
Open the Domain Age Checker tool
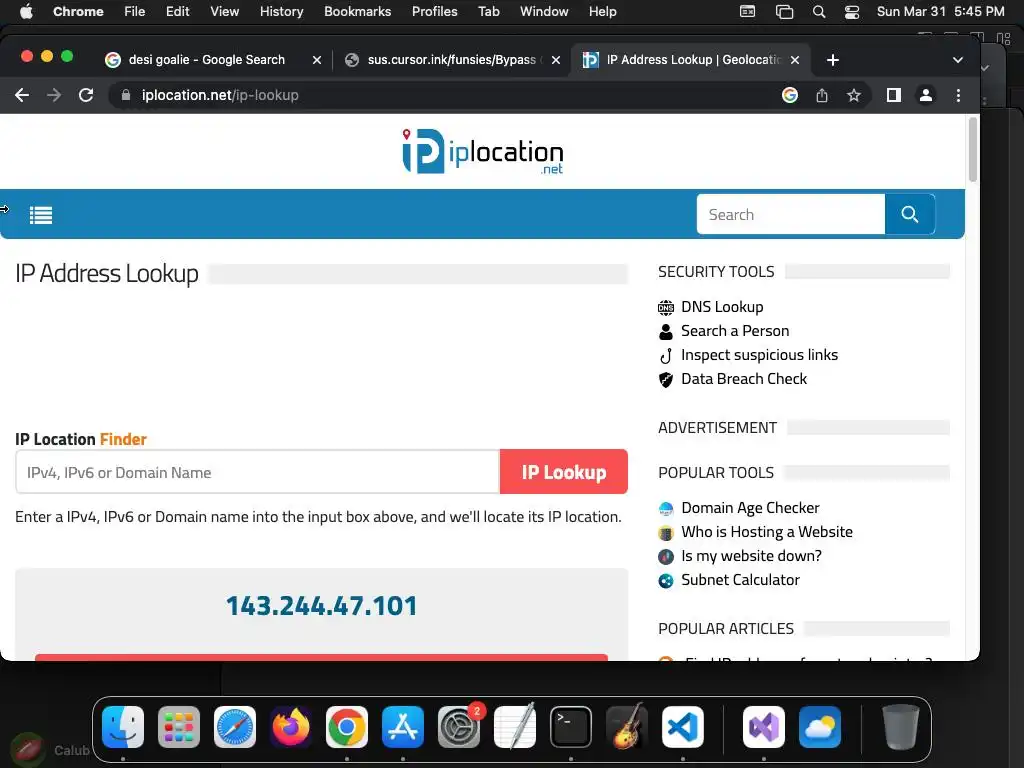coord(750,508)
